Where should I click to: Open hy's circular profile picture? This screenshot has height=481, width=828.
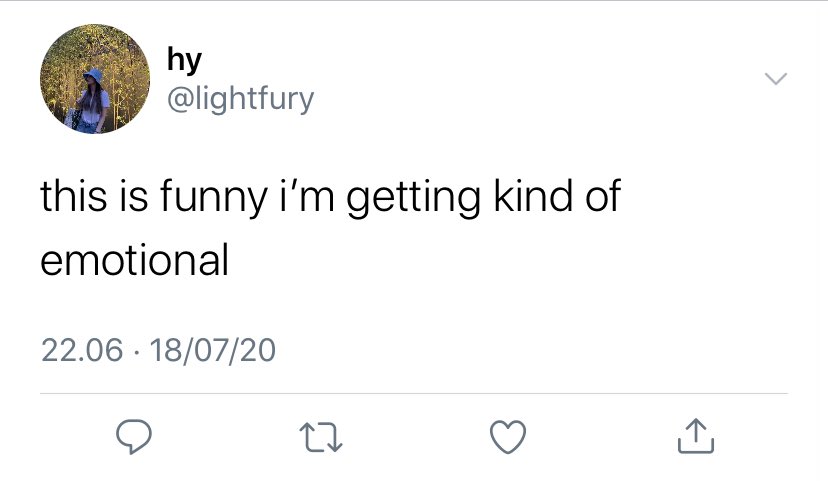(x=95, y=79)
